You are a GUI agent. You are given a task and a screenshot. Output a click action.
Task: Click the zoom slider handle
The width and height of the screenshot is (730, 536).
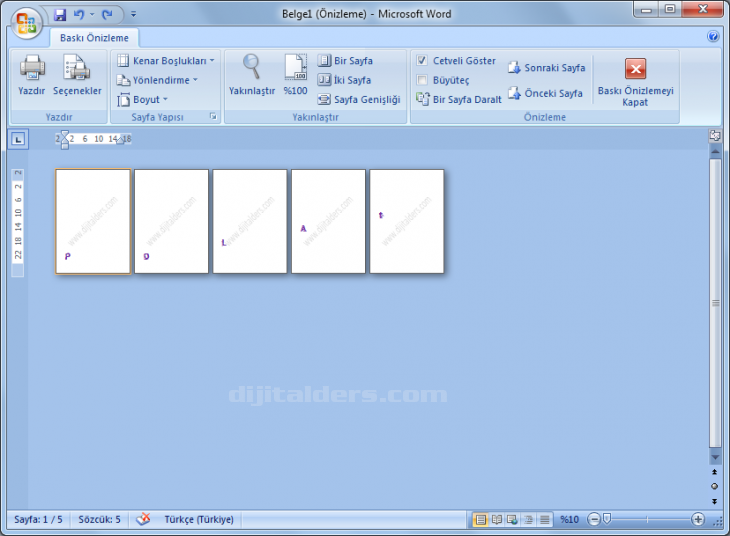[x=607, y=519]
